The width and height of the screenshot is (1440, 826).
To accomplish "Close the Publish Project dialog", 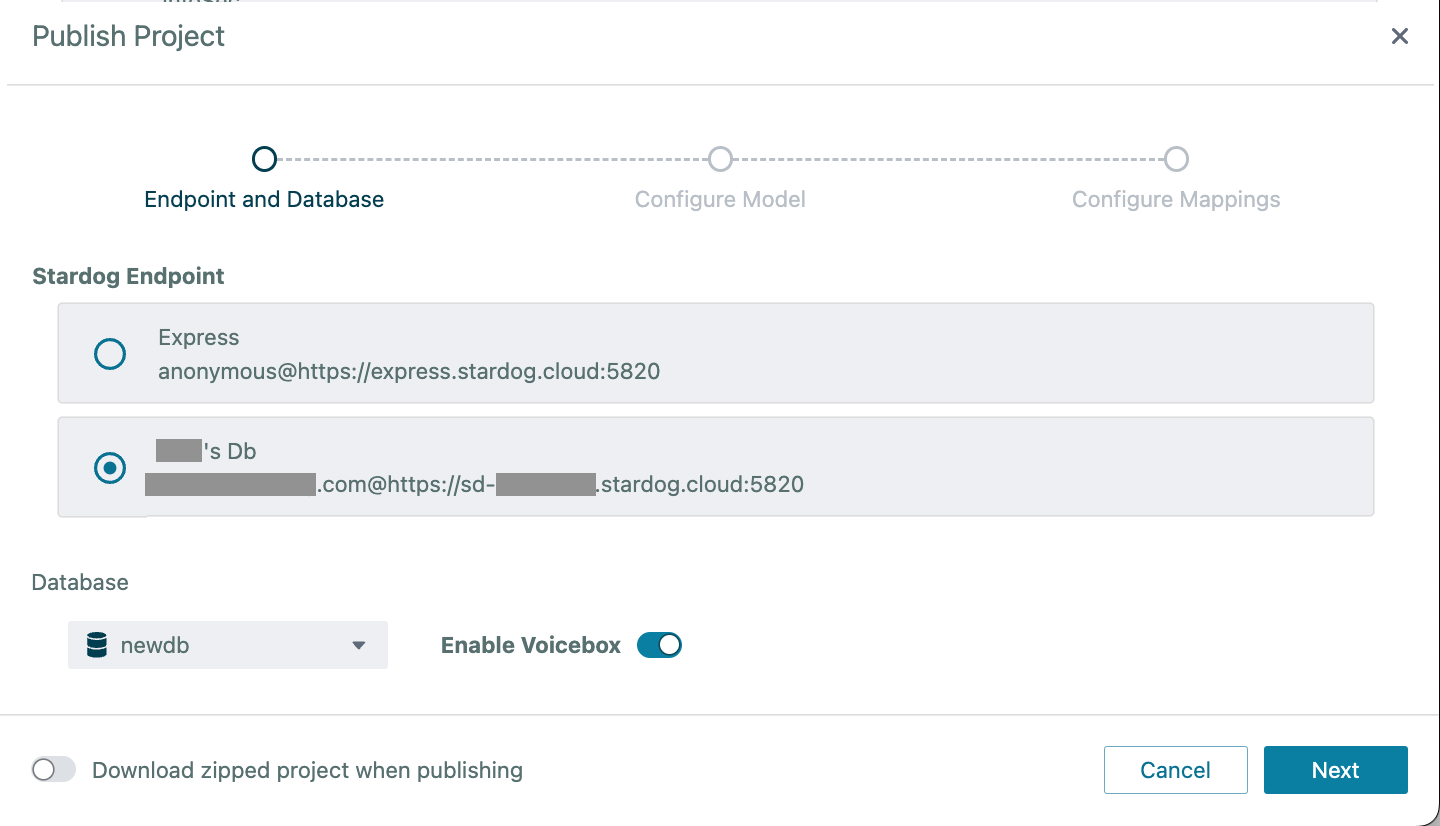I will 1399,37.
